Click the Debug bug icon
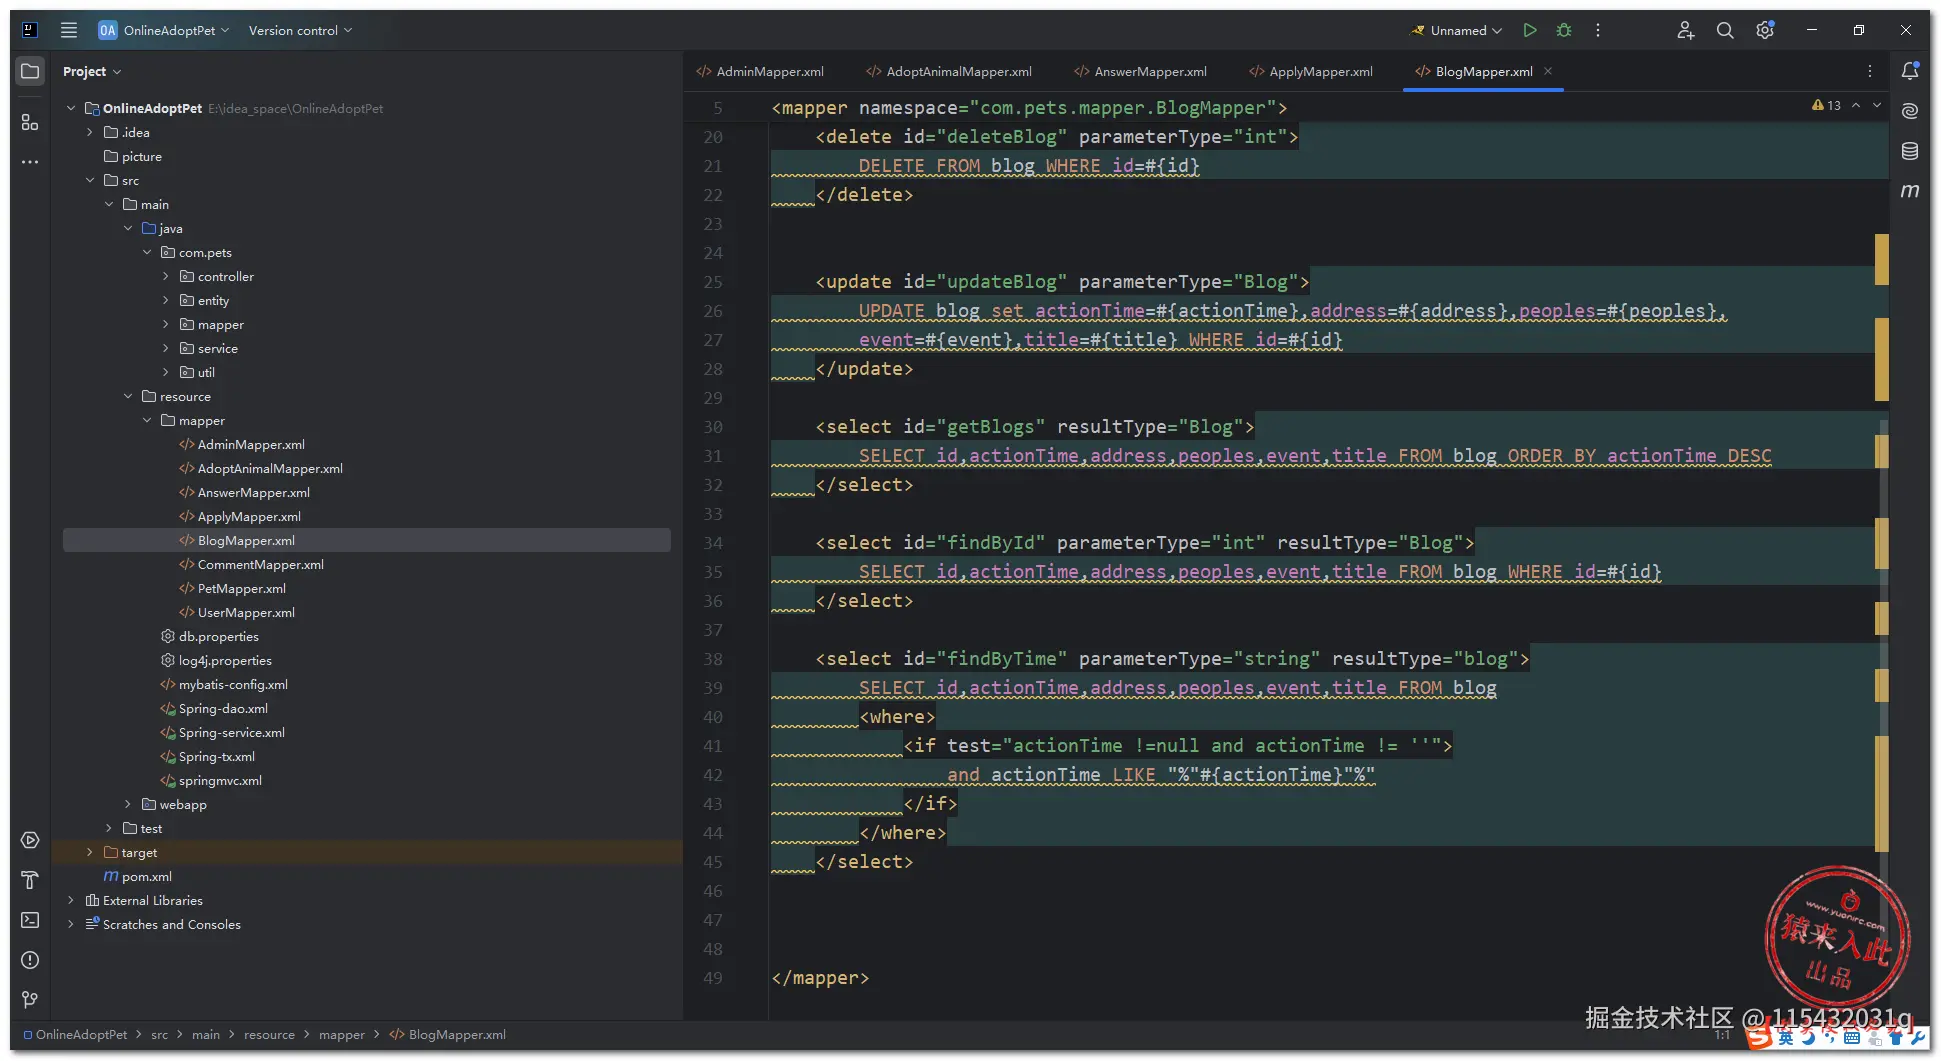This screenshot has width=1941, height=1061. click(x=1564, y=30)
